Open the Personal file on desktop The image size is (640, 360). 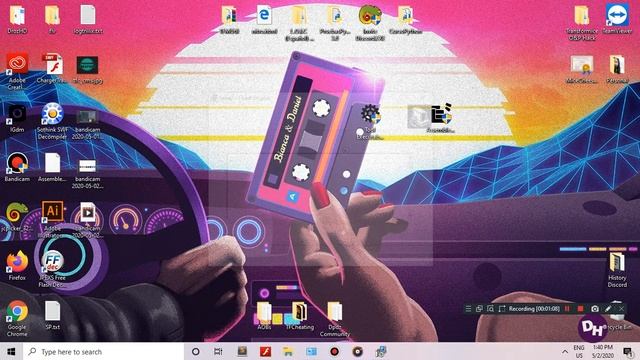tap(617, 69)
